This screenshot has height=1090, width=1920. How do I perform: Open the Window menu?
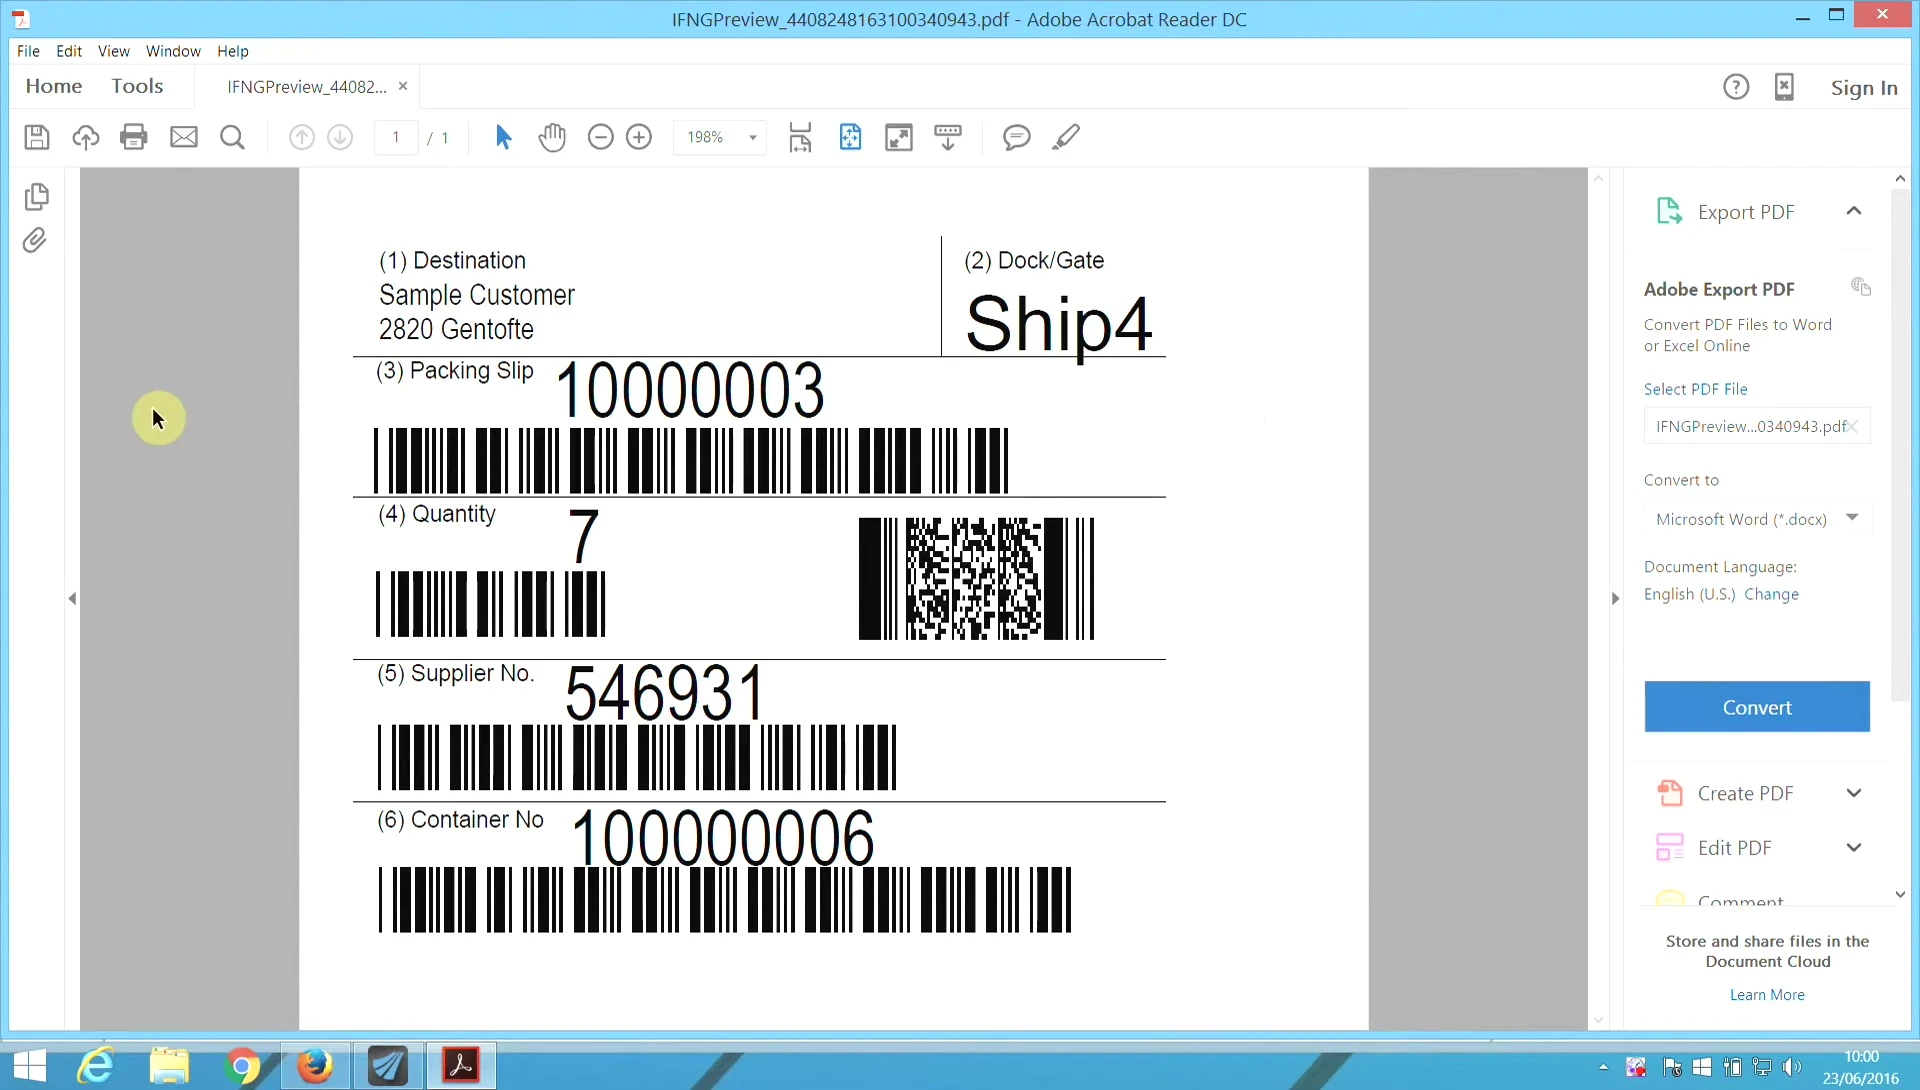[173, 51]
